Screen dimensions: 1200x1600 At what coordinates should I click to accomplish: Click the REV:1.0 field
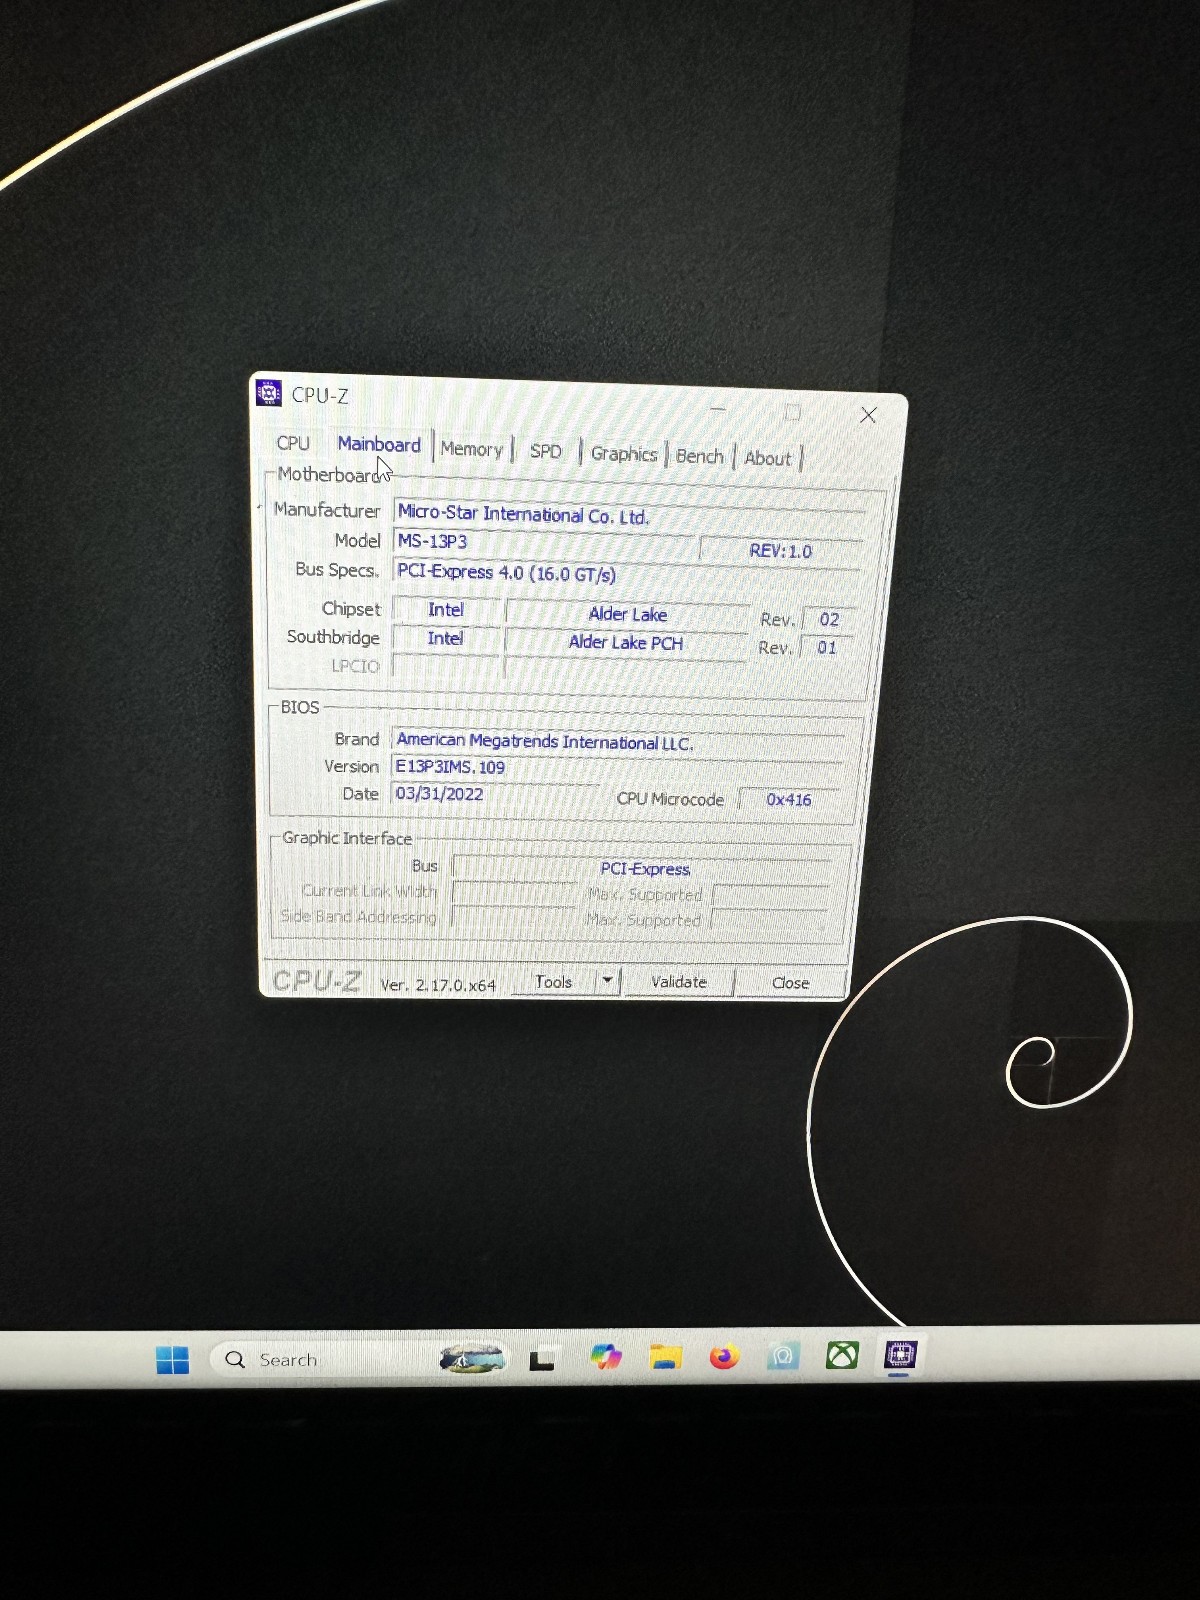[x=780, y=551]
